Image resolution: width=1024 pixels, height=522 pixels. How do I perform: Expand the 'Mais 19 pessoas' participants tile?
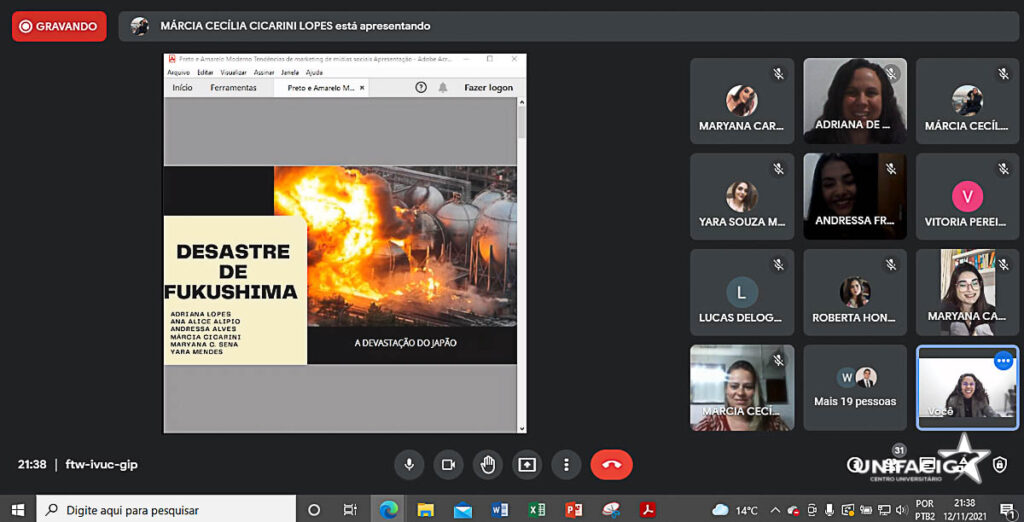[854, 387]
